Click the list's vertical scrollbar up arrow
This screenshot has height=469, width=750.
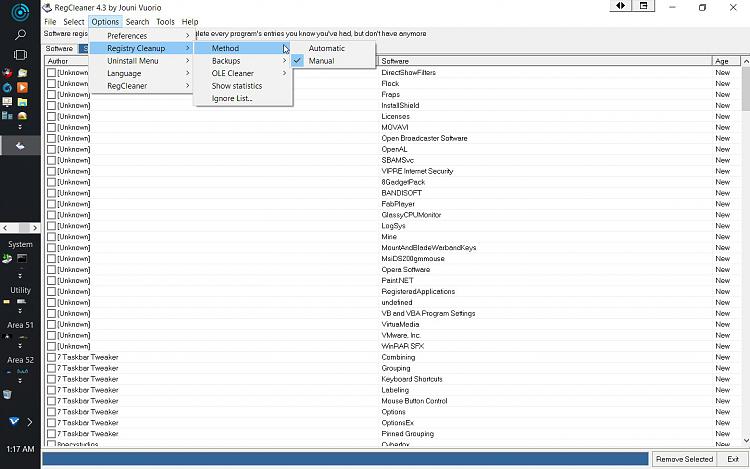pyautogui.click(x=746, y=61)
